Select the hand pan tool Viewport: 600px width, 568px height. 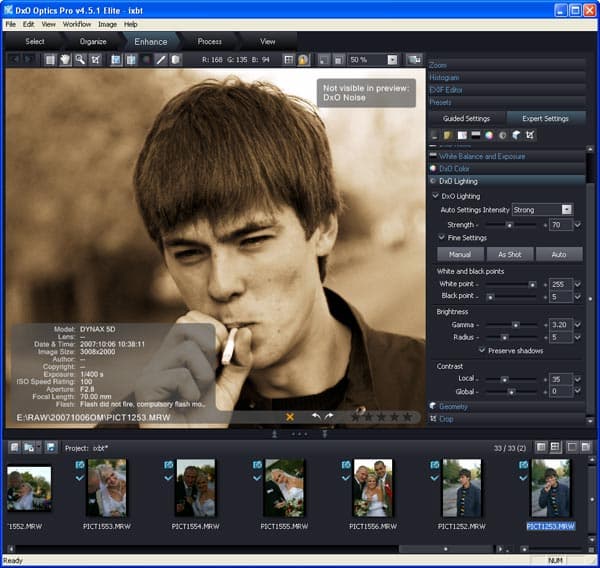click(x=65, y=60)
